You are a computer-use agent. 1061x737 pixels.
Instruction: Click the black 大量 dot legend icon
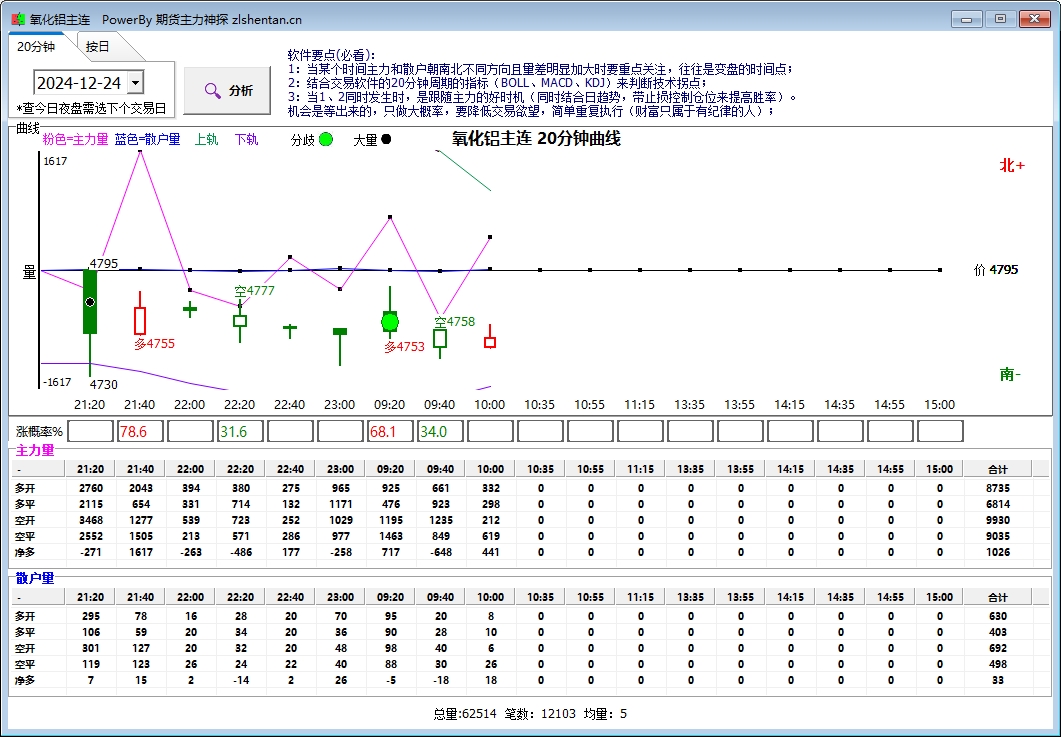point(386,140)
